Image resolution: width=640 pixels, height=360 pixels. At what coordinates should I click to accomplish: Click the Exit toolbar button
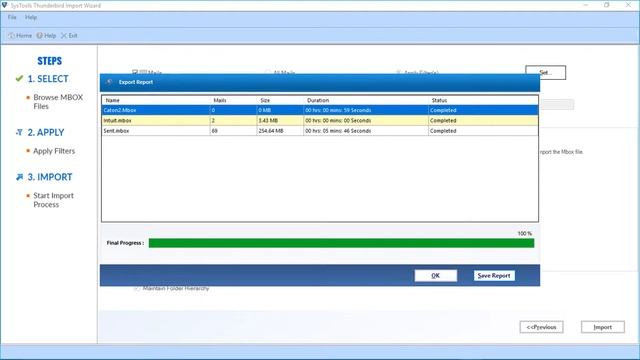click(69, 36)
